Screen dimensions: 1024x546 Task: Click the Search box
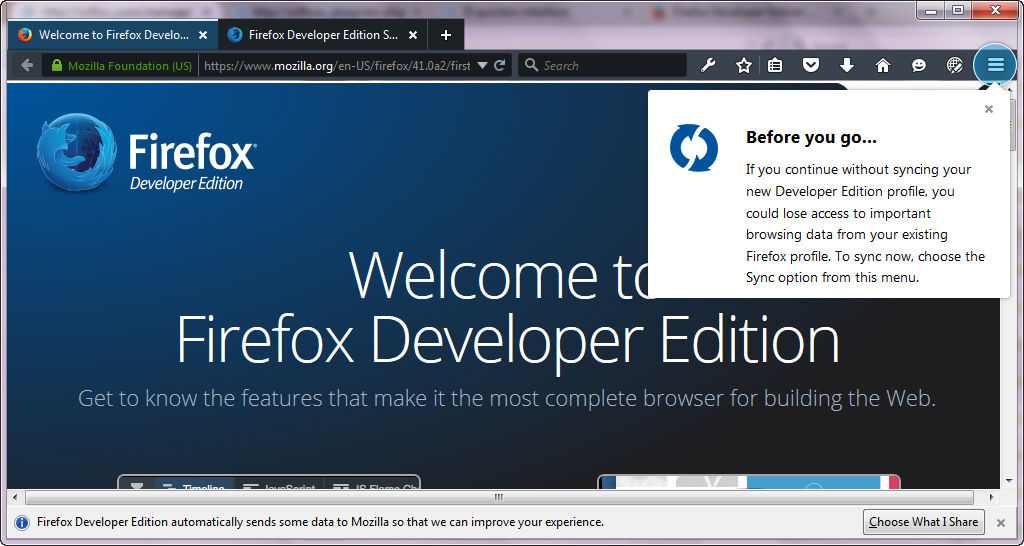coord(602,65)
